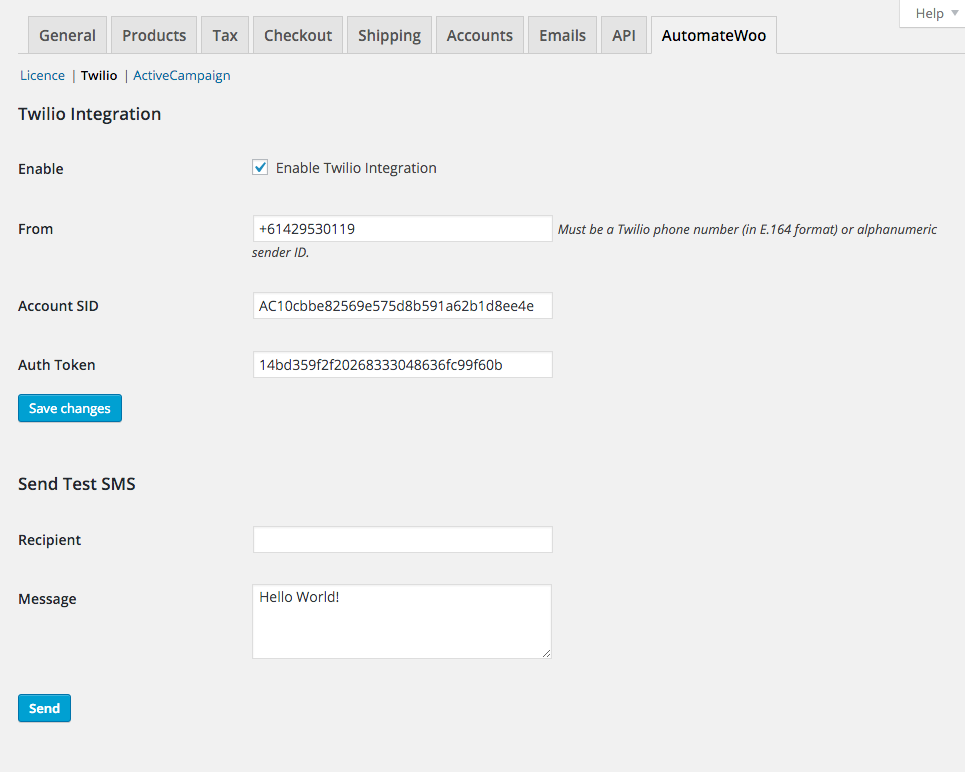Select the Twilio sub-section link

pyautogui.click(x=99, y=75)
